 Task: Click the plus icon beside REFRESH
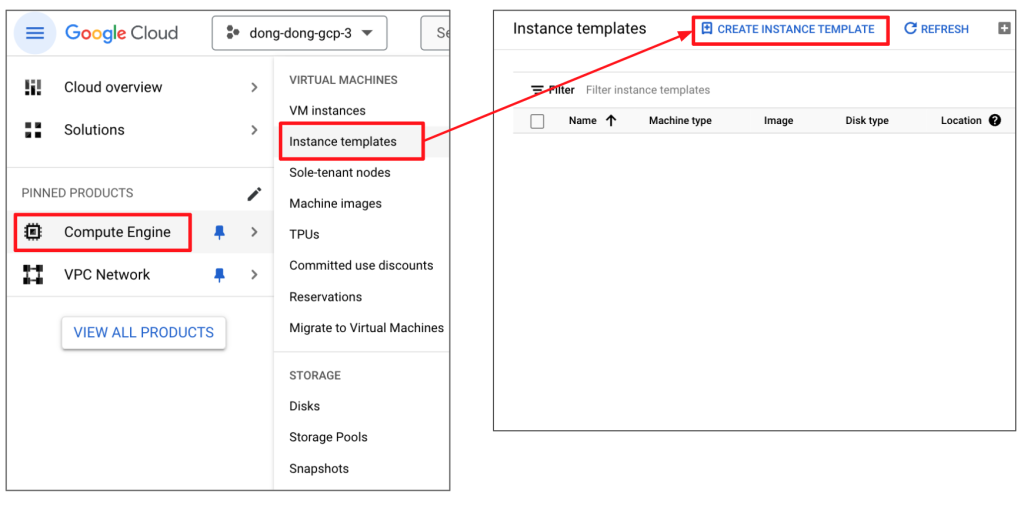coord(1004,29)
